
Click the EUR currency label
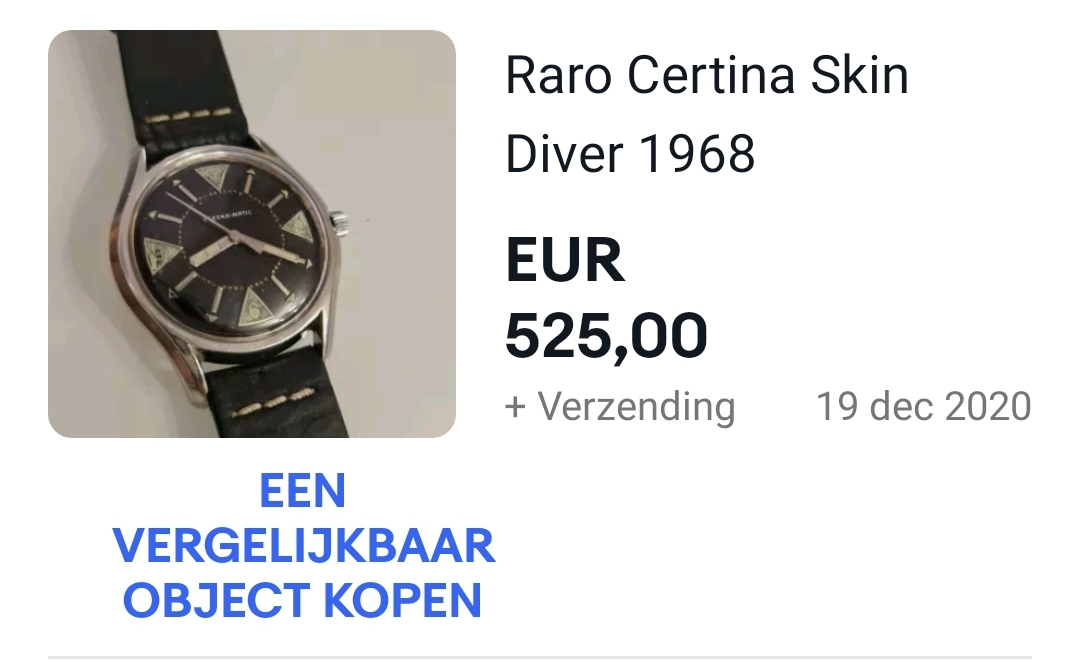565,260
